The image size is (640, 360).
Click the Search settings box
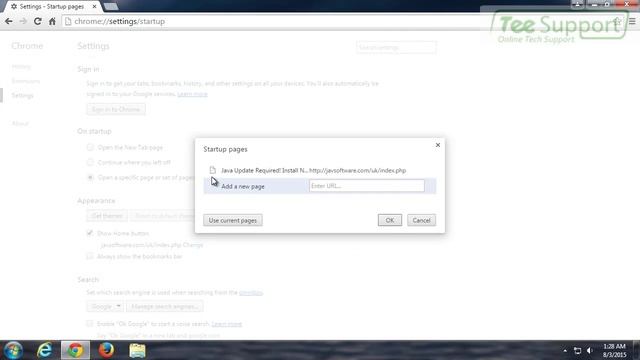coord(396,47)
